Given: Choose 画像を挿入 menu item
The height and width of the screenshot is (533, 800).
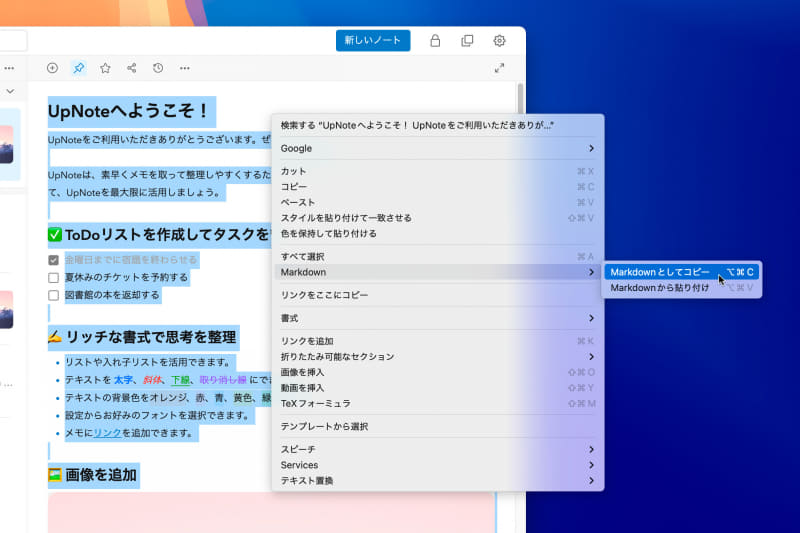Looking at the screenshot, I should tap(438, 372).
